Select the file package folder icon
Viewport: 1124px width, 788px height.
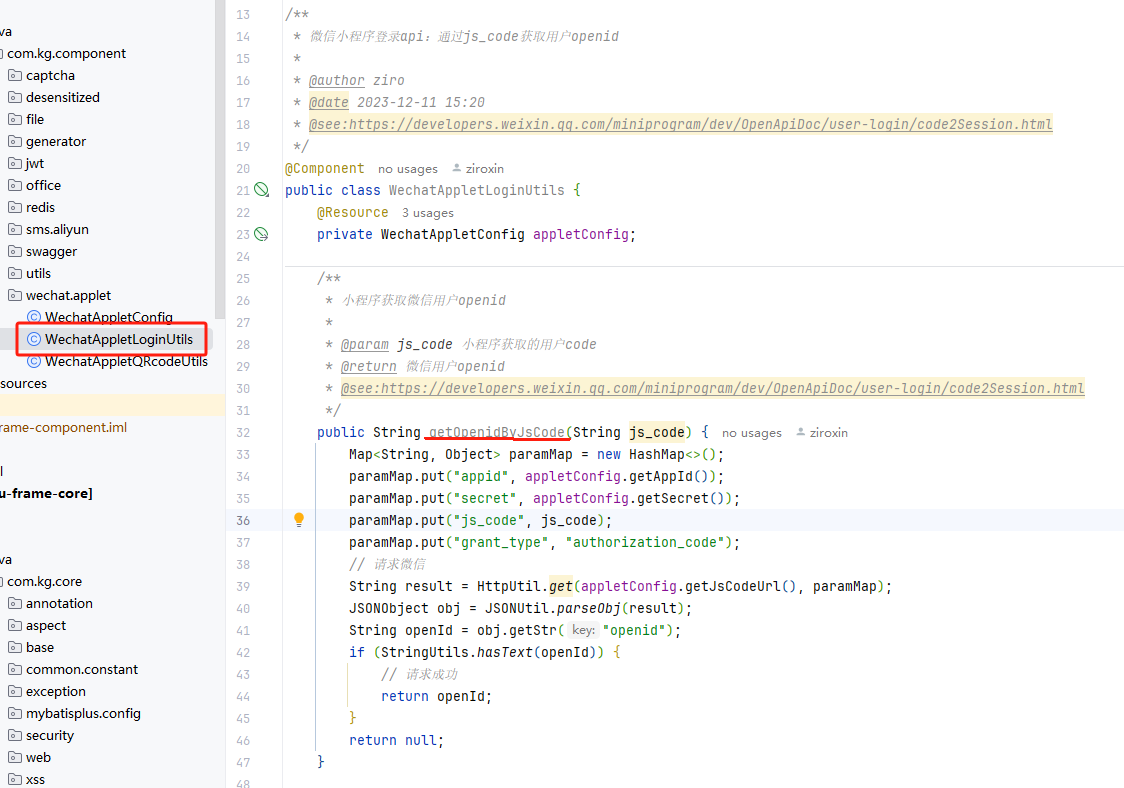coord(14,119)
